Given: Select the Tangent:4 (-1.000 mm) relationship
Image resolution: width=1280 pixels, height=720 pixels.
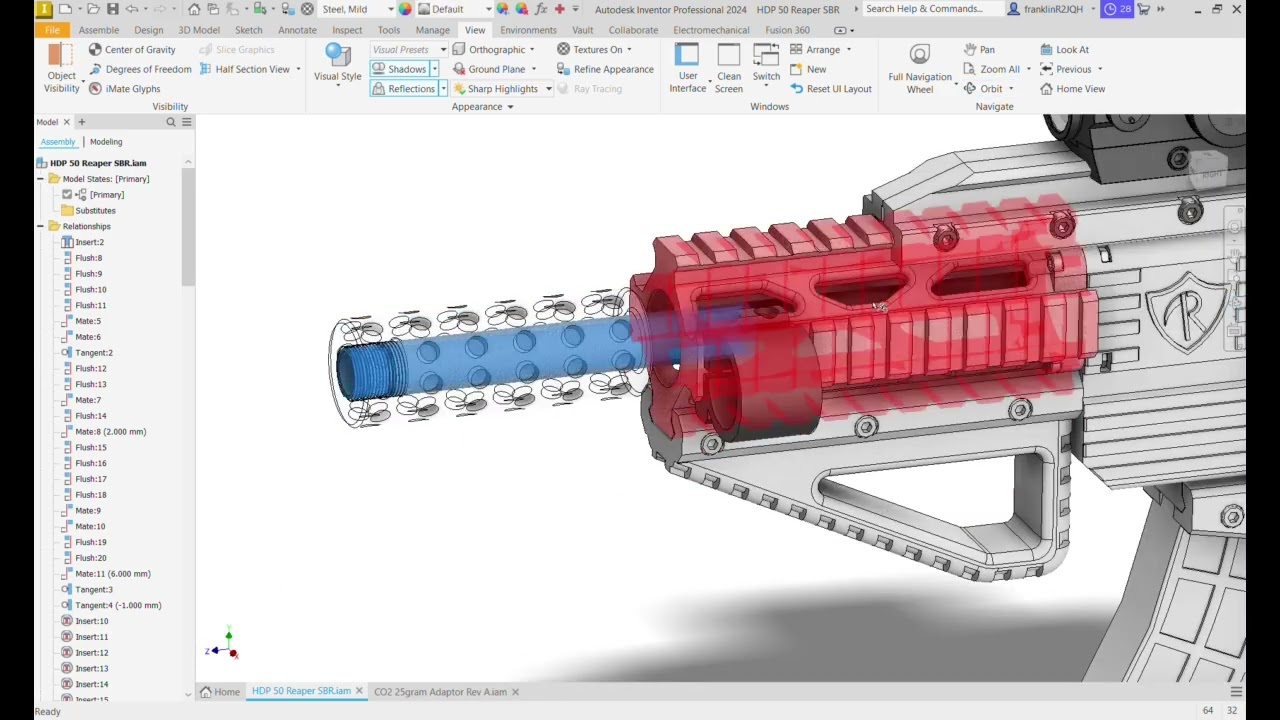Looking at the screenshot, I should [111, 606].
